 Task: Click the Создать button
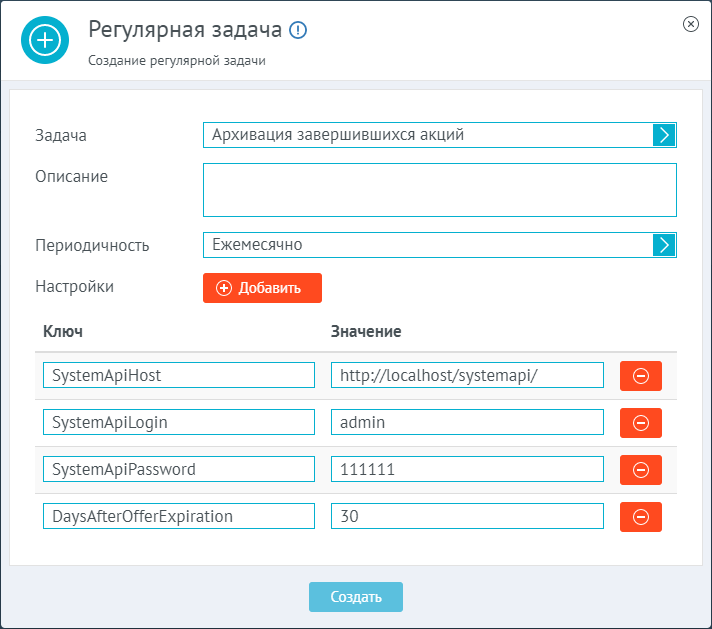coord(356,597)
